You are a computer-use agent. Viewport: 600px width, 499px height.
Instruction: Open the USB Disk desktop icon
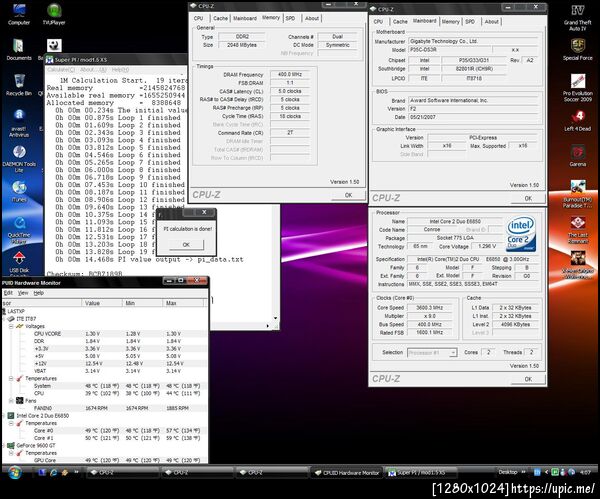(x=18, y=262)
